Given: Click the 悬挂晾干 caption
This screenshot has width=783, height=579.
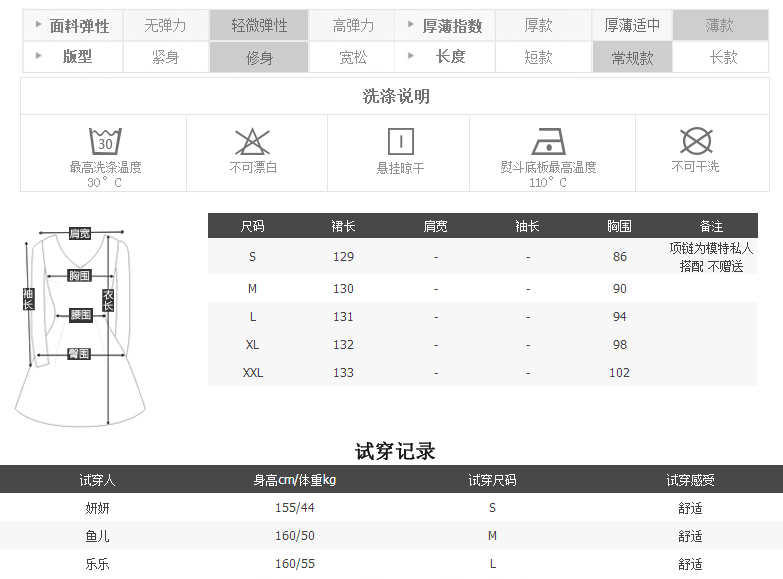Looking at the screenshot, I should 400,168.
